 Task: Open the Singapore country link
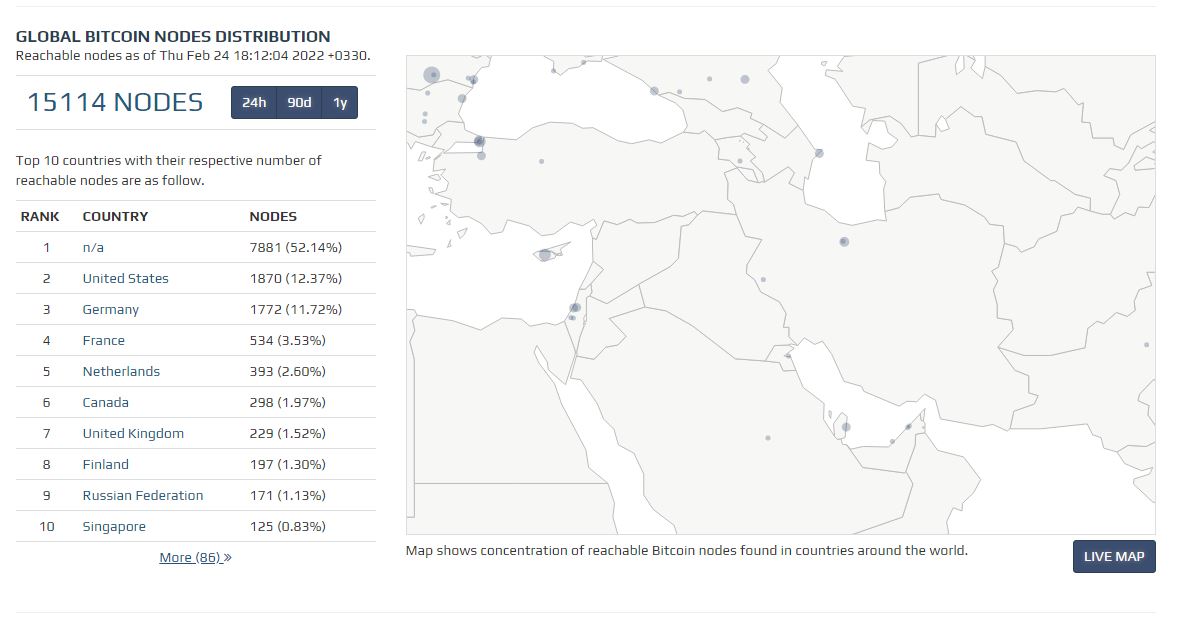tap(114, 526)
